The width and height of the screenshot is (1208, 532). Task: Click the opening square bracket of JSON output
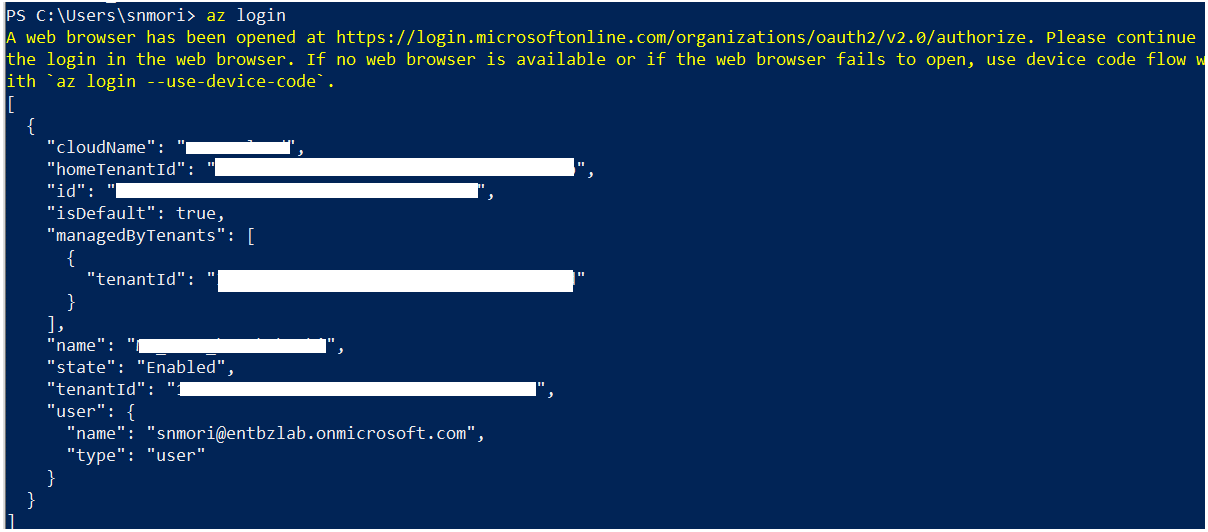[10, 104]
